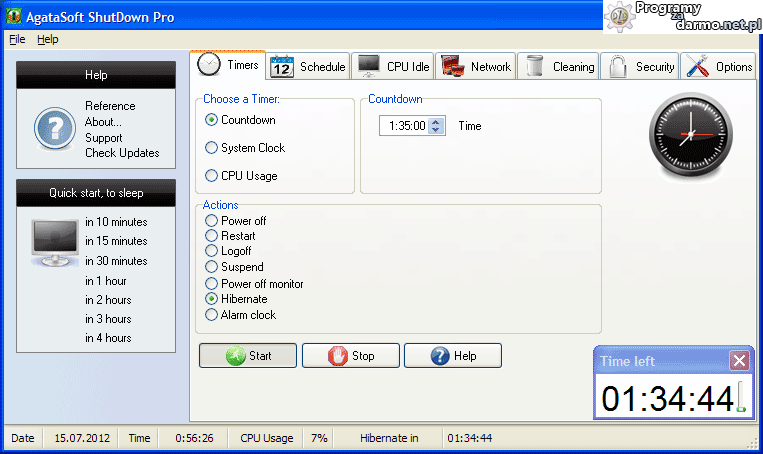The width and height of the screenshot is (763, 454).
Task: Click 'in 30 minutes' quick sleep link
Action: point(116,261)
